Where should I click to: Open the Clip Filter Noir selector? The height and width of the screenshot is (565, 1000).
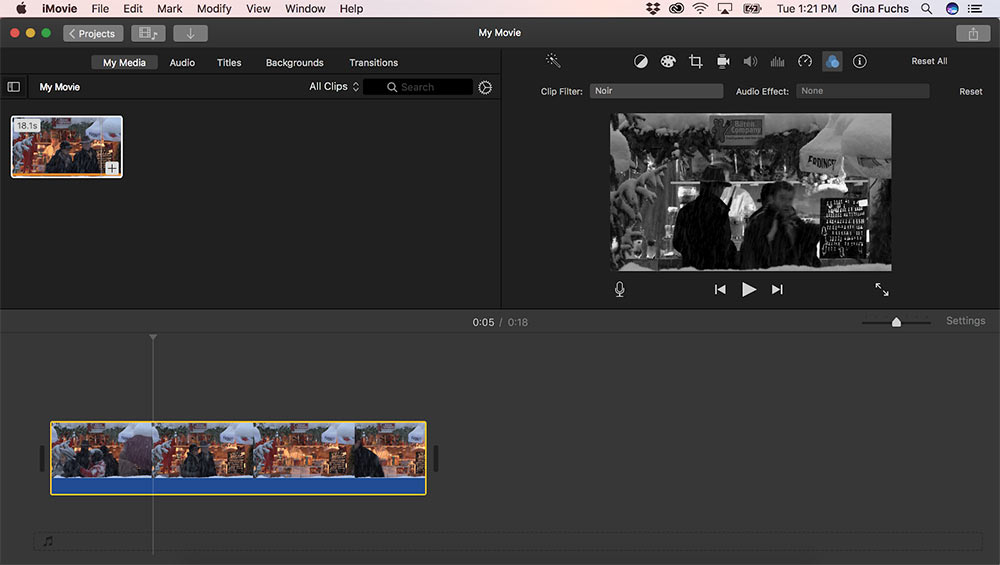click(656, 91)
